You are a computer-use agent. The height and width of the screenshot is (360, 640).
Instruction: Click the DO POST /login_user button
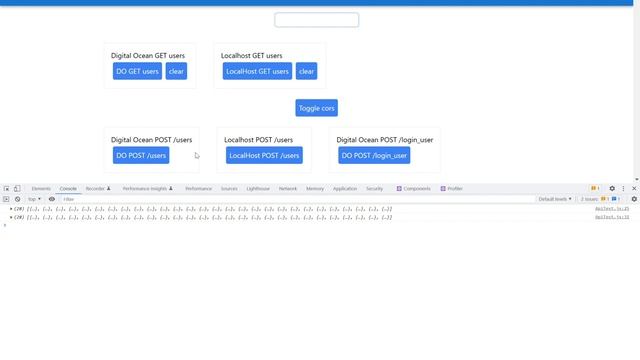[x=374, y=156]
